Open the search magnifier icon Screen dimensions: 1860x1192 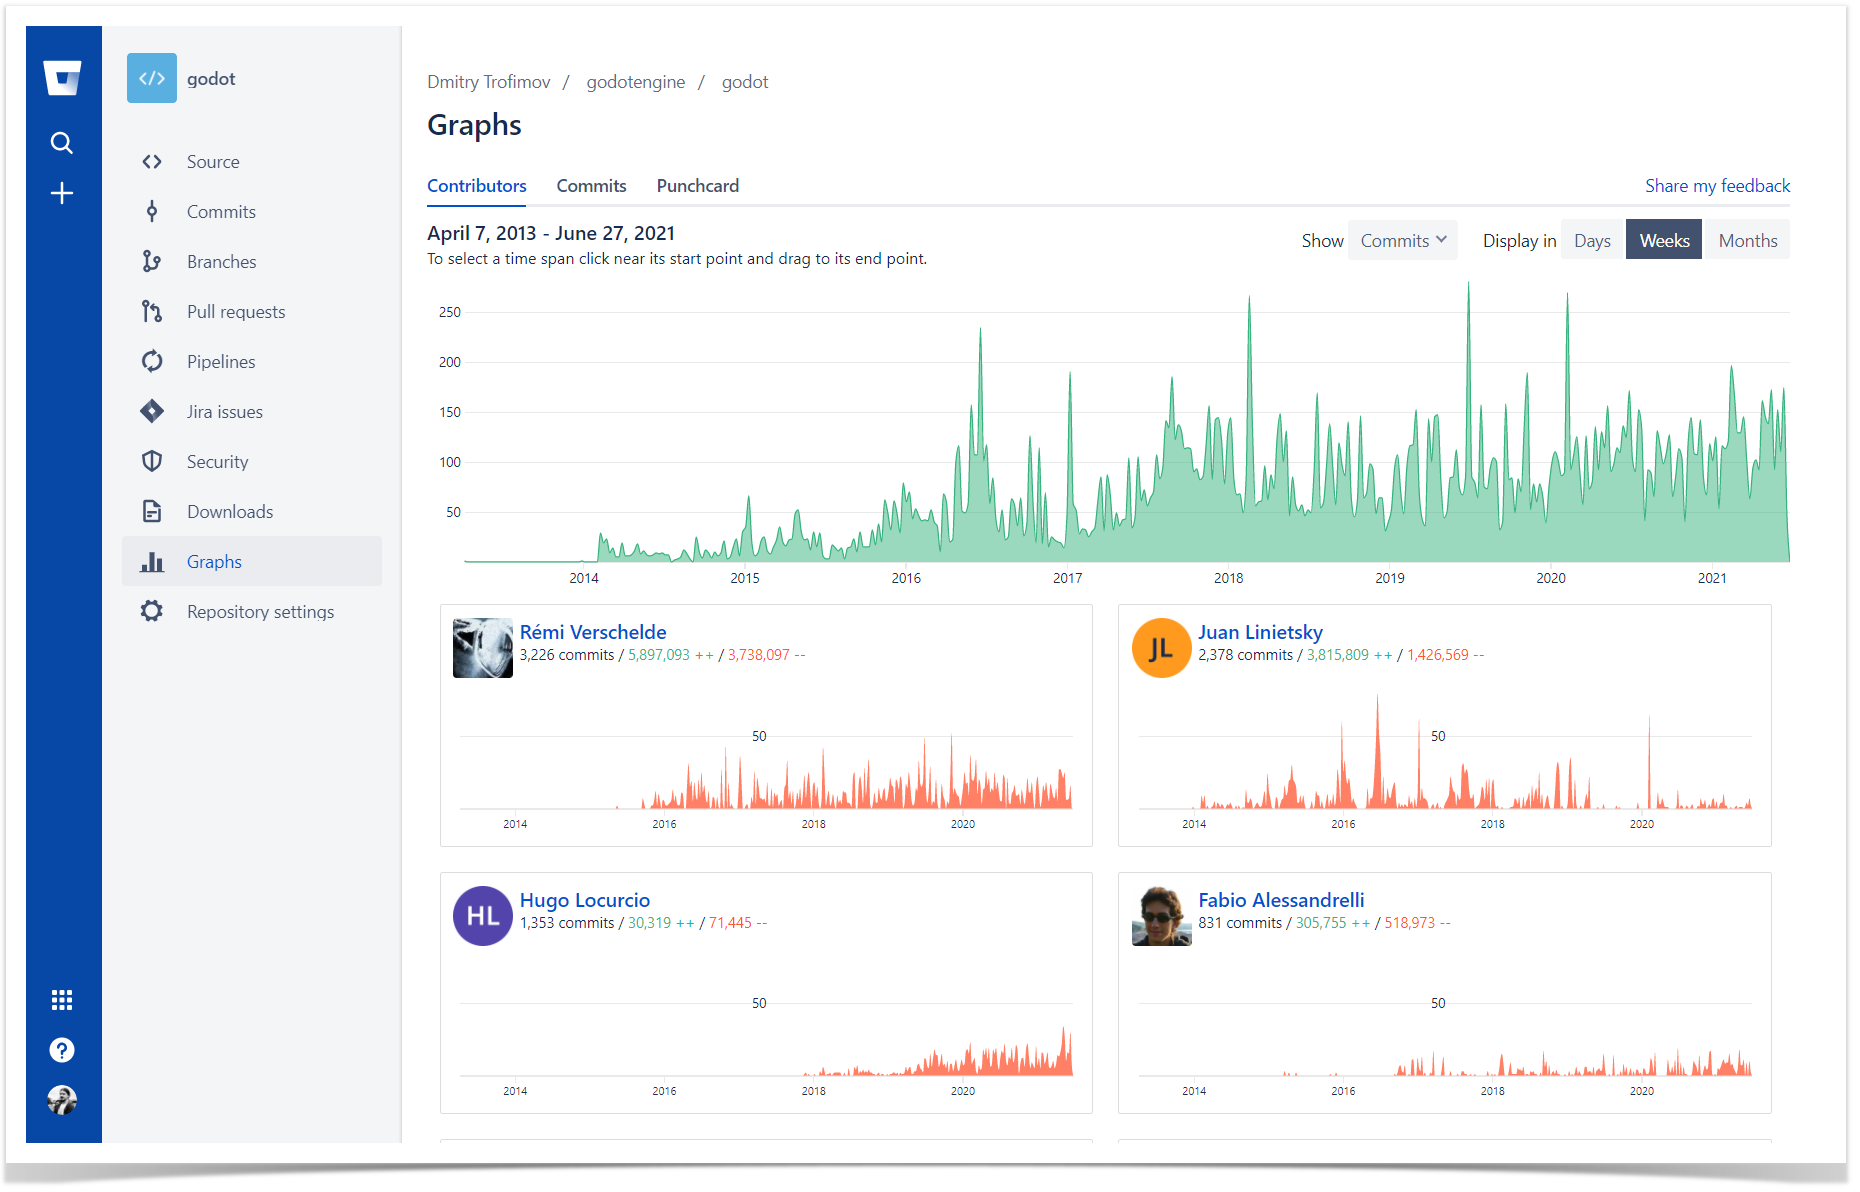pos(62,143)
